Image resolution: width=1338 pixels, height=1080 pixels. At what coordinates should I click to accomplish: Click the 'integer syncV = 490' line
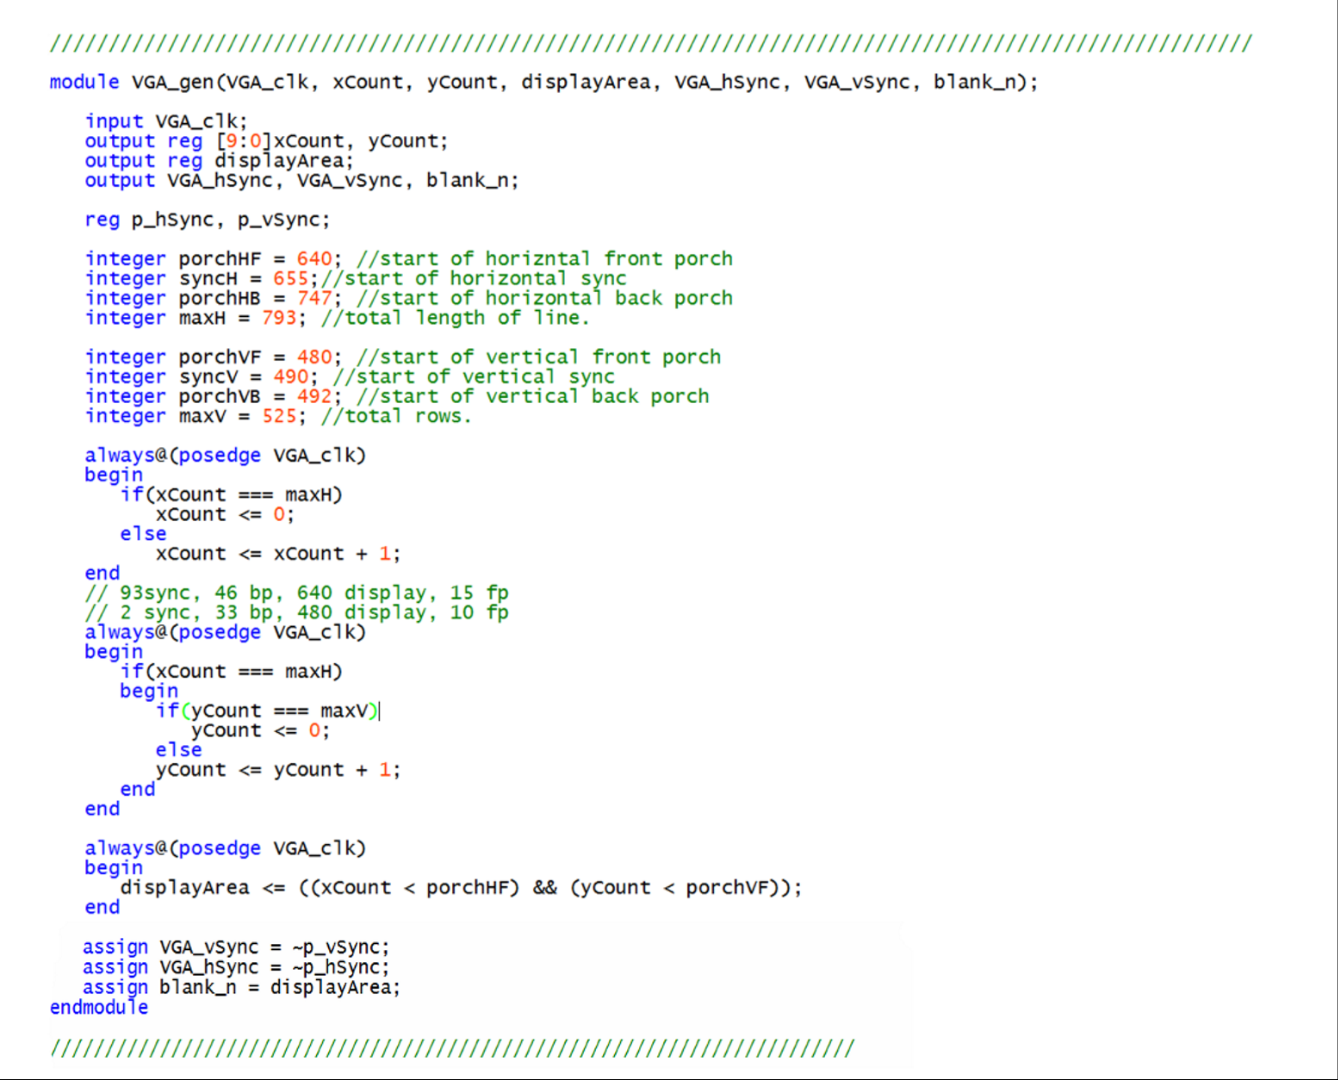(x=350, y=377)
